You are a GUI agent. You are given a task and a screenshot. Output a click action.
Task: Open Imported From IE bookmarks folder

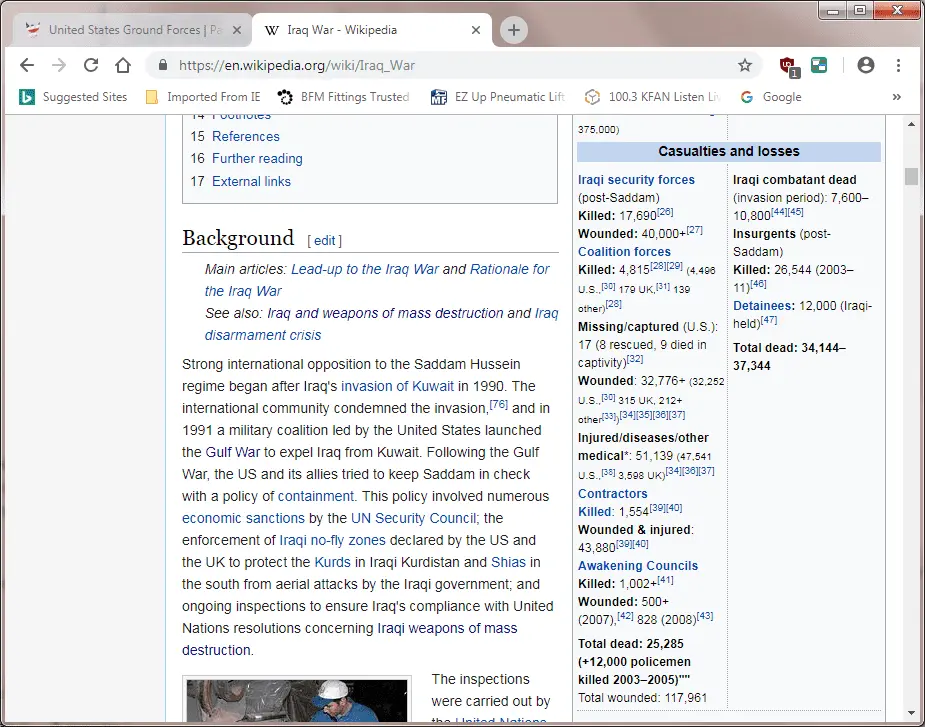203,97
